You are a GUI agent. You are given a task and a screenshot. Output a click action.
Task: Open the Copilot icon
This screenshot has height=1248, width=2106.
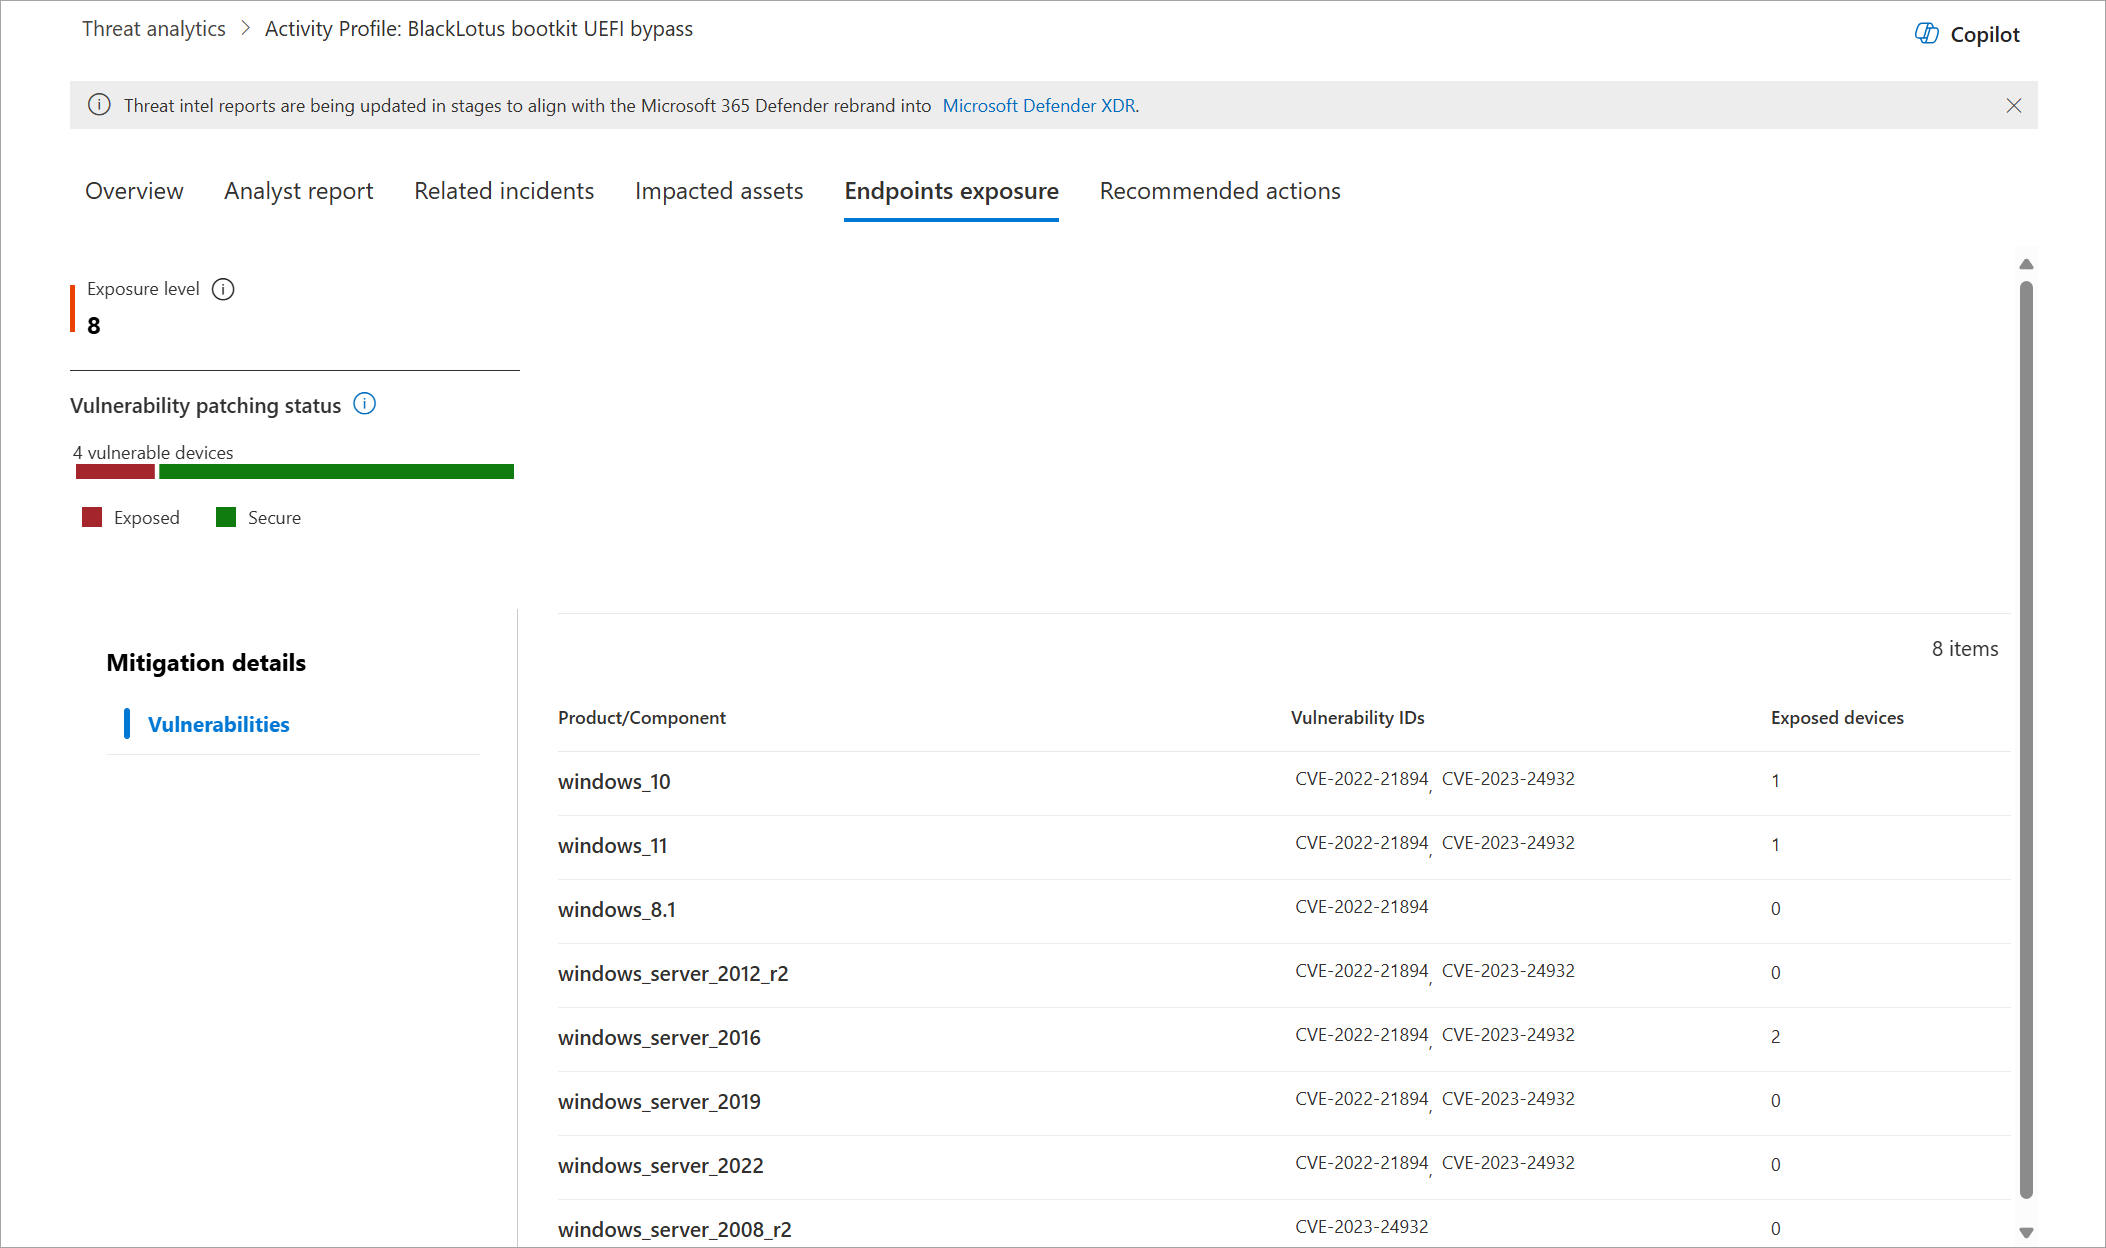tap(1926, 34)
